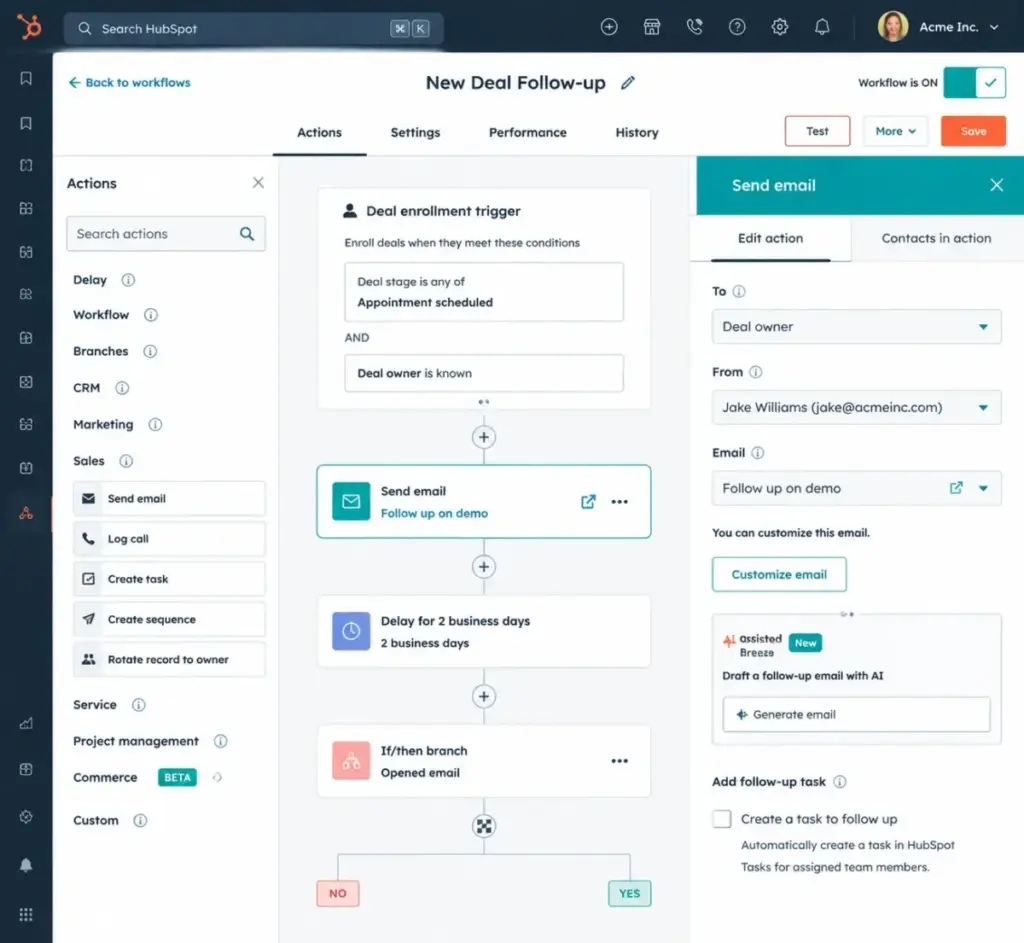Click info icon next to Marketing
This screenshot has width=1024, height=943.
coord(155,424)
